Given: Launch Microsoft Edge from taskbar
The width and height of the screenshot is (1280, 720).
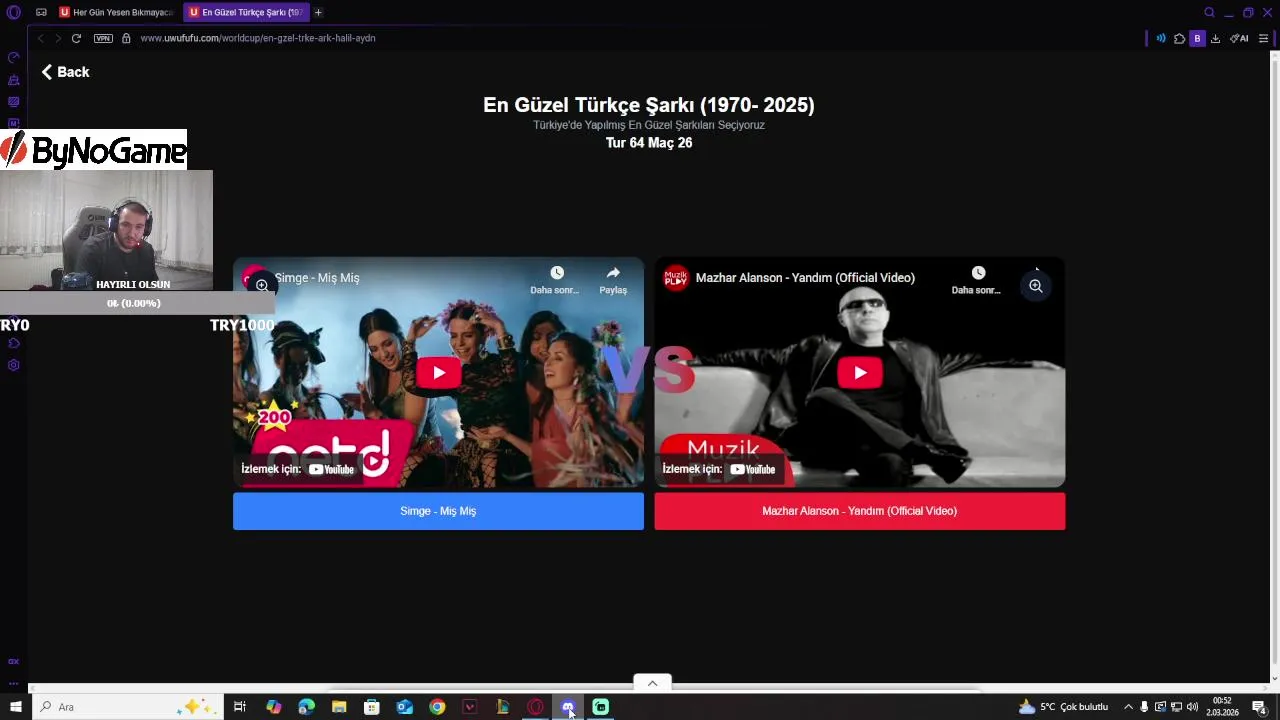Looking at the screenshot, I should [306, 707].
